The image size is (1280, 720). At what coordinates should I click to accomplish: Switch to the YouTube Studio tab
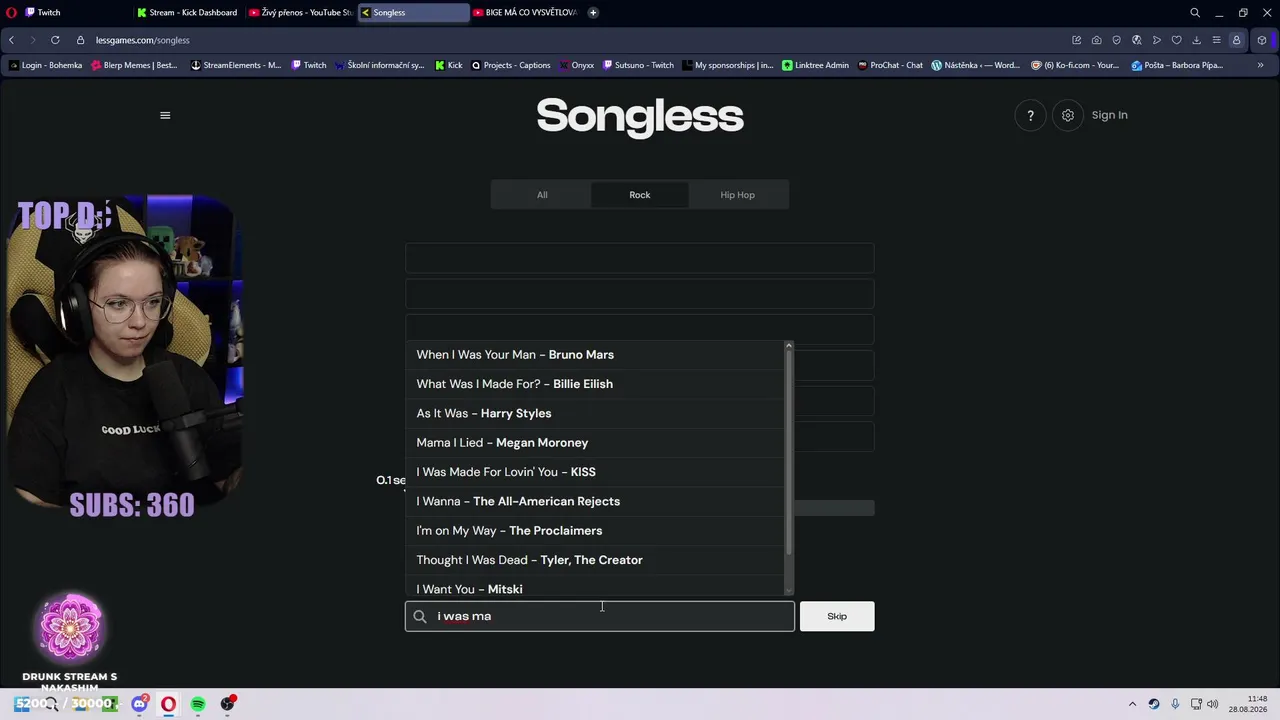click(300, 13)
